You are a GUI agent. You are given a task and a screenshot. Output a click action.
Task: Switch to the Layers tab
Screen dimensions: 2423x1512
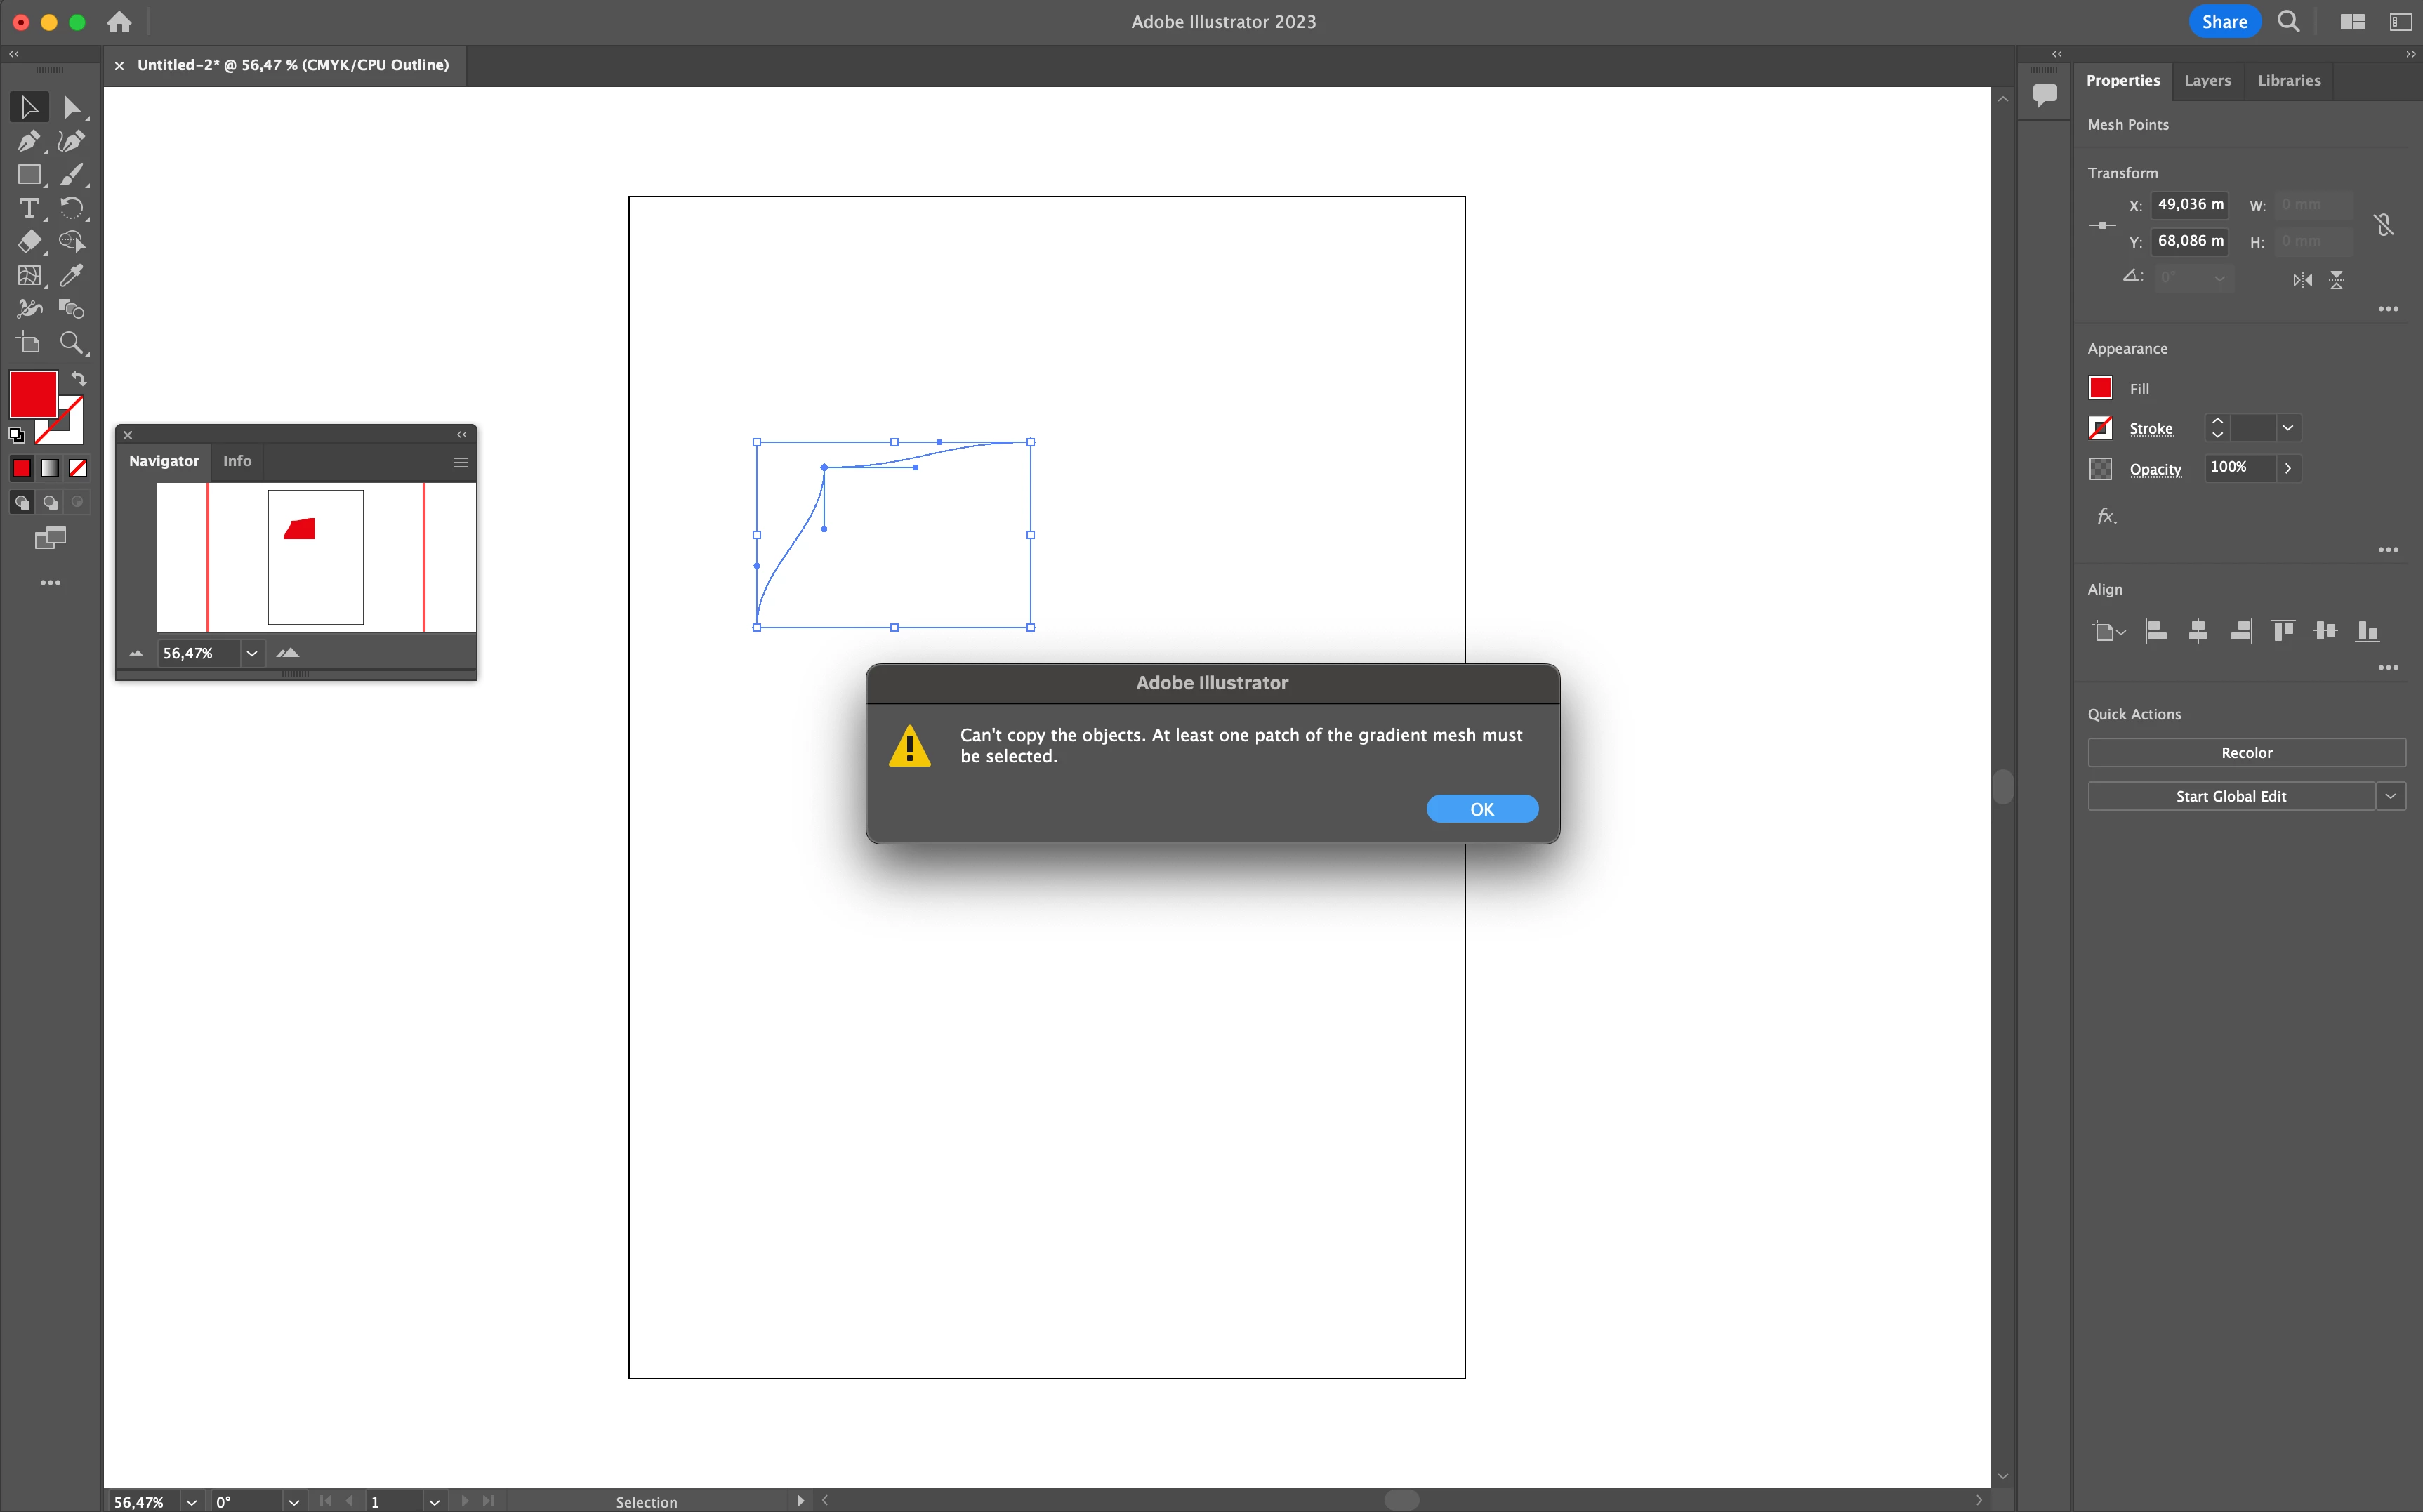pos(2207,81)
